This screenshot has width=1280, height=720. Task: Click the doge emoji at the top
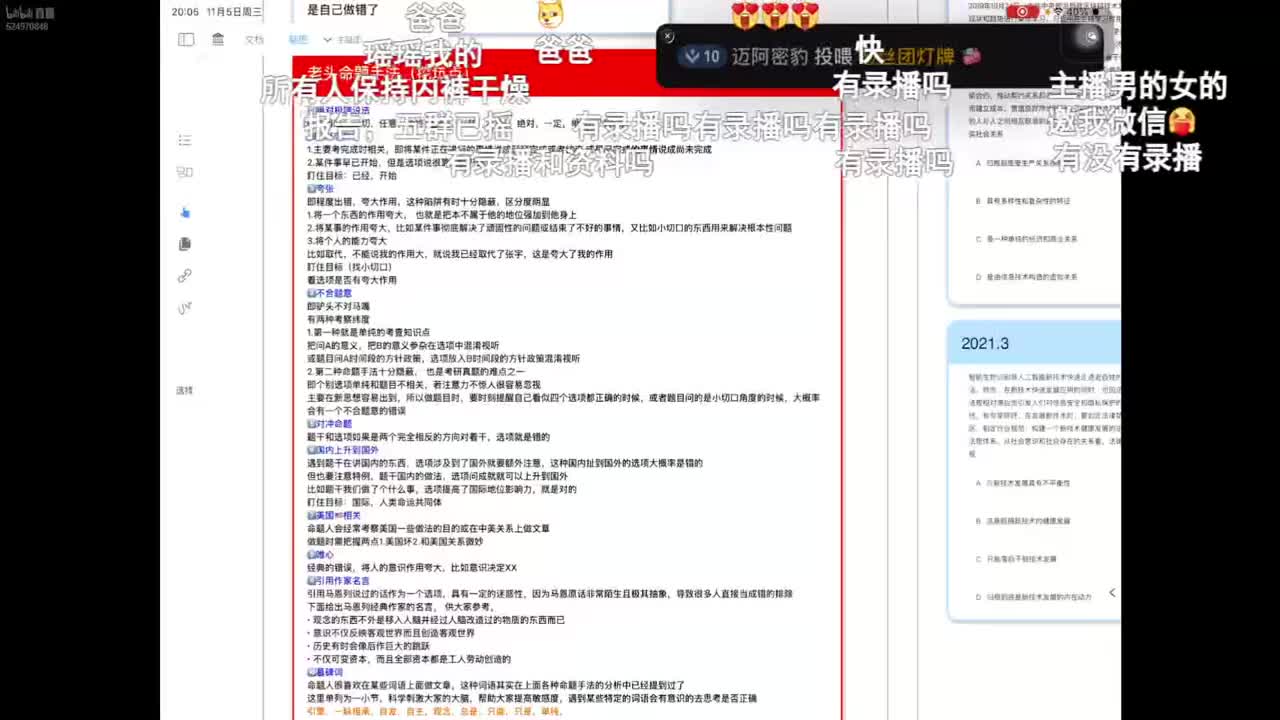pyautogui.click(x=550, y=14)
